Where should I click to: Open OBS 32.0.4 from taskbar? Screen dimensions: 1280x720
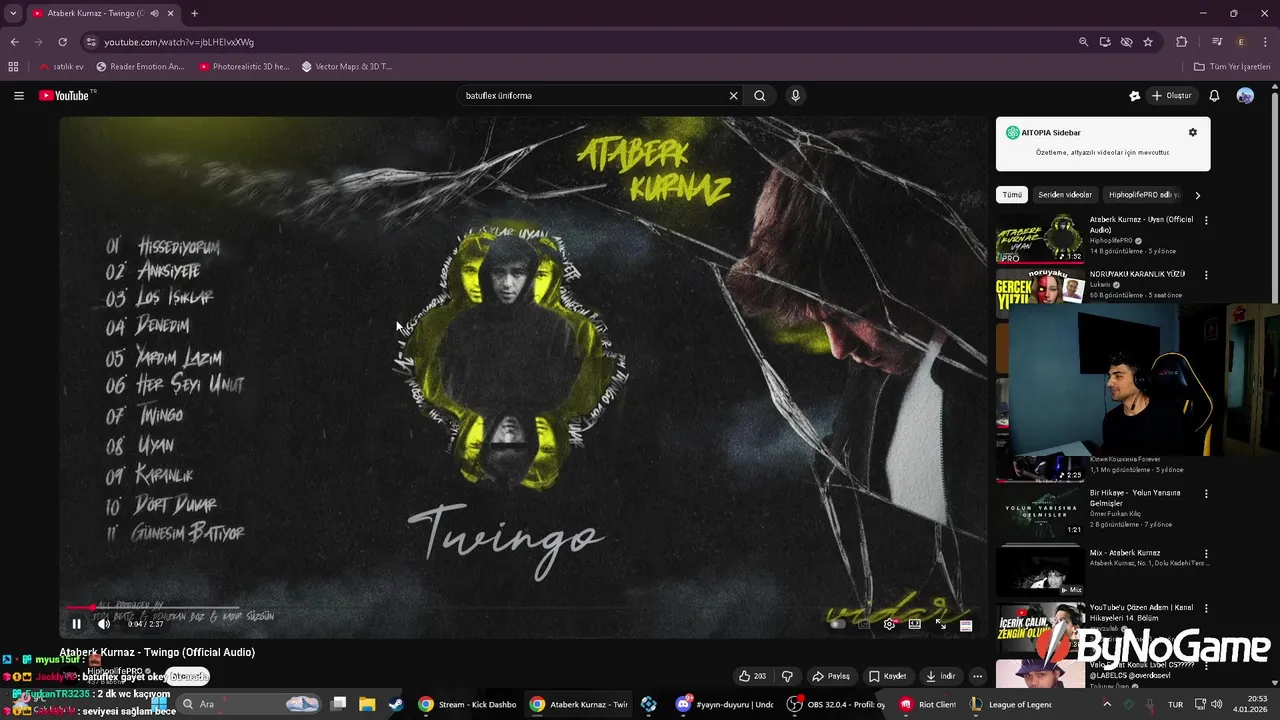pyautogui.click(x=836, y=704)
